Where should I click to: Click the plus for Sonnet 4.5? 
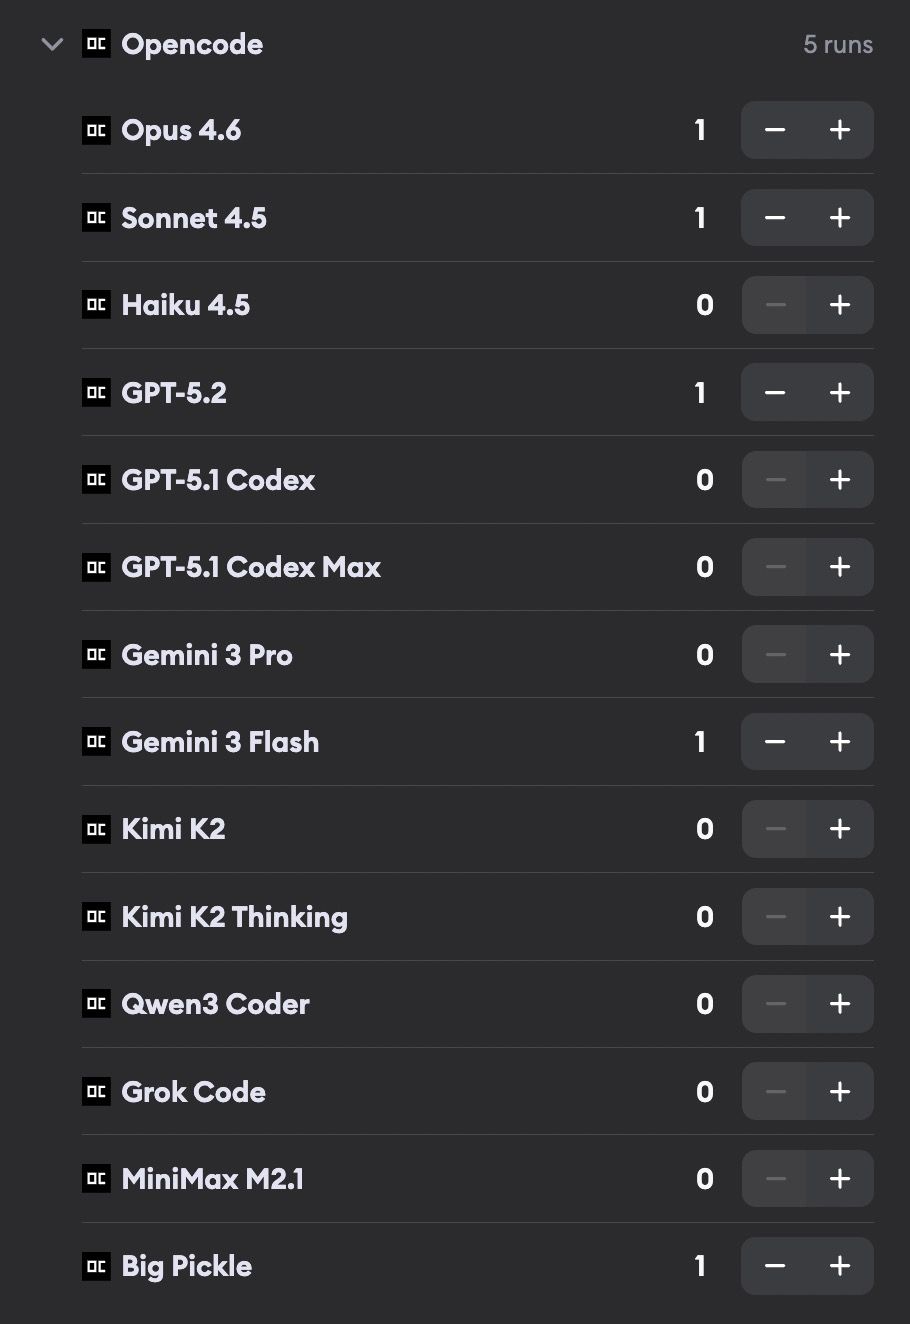pyautogui.click(x=840, y=218)
